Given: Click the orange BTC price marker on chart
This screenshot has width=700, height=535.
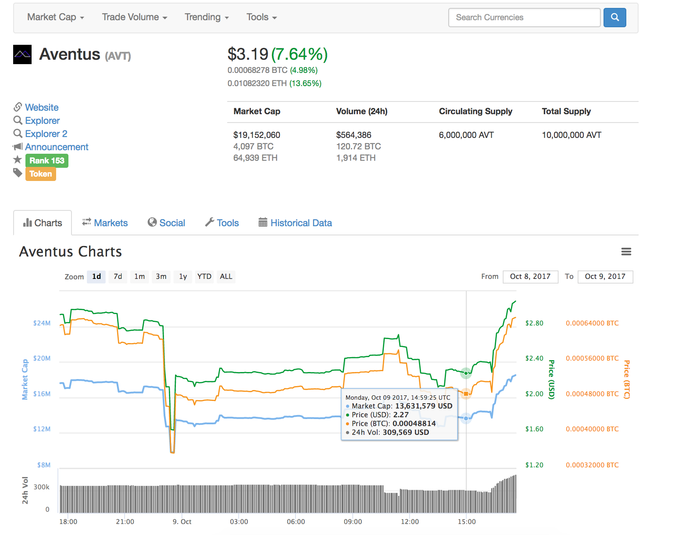Looking at the screenshot, I should [x=466, y=393].
